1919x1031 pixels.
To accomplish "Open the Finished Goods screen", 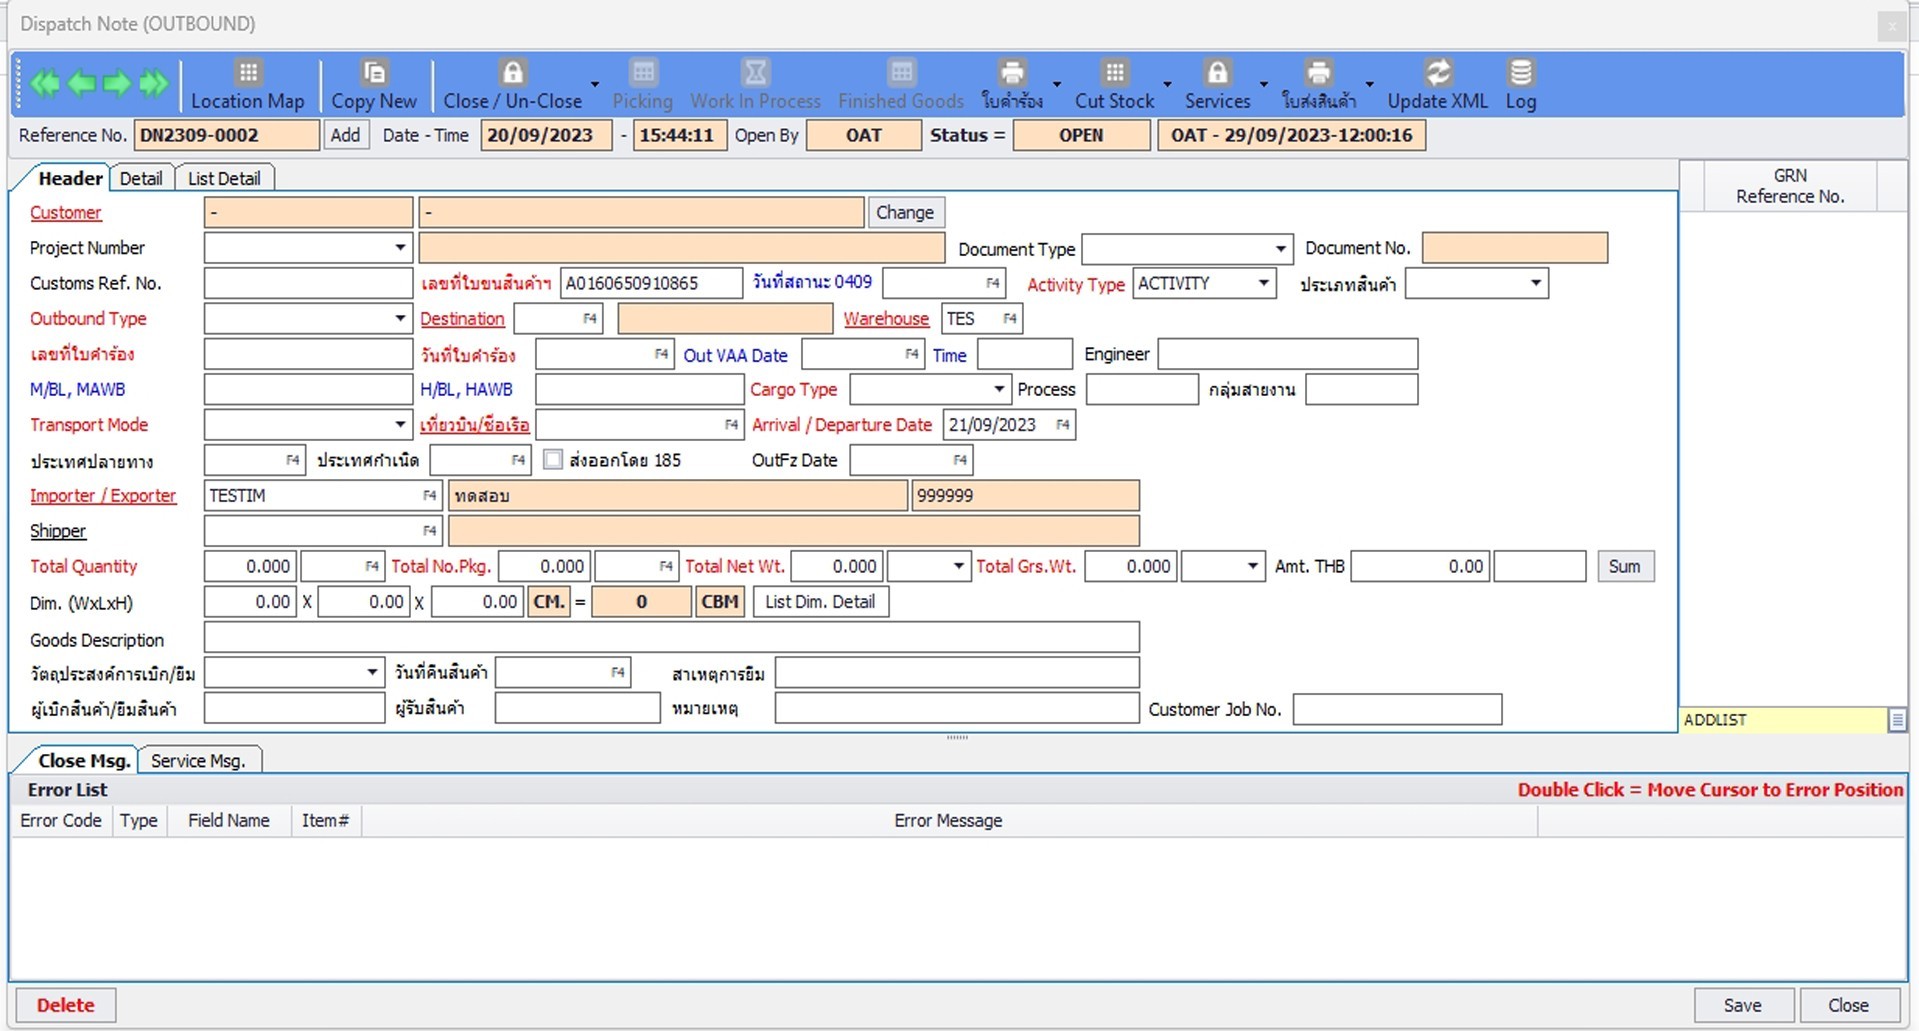I will click(899, 84).
